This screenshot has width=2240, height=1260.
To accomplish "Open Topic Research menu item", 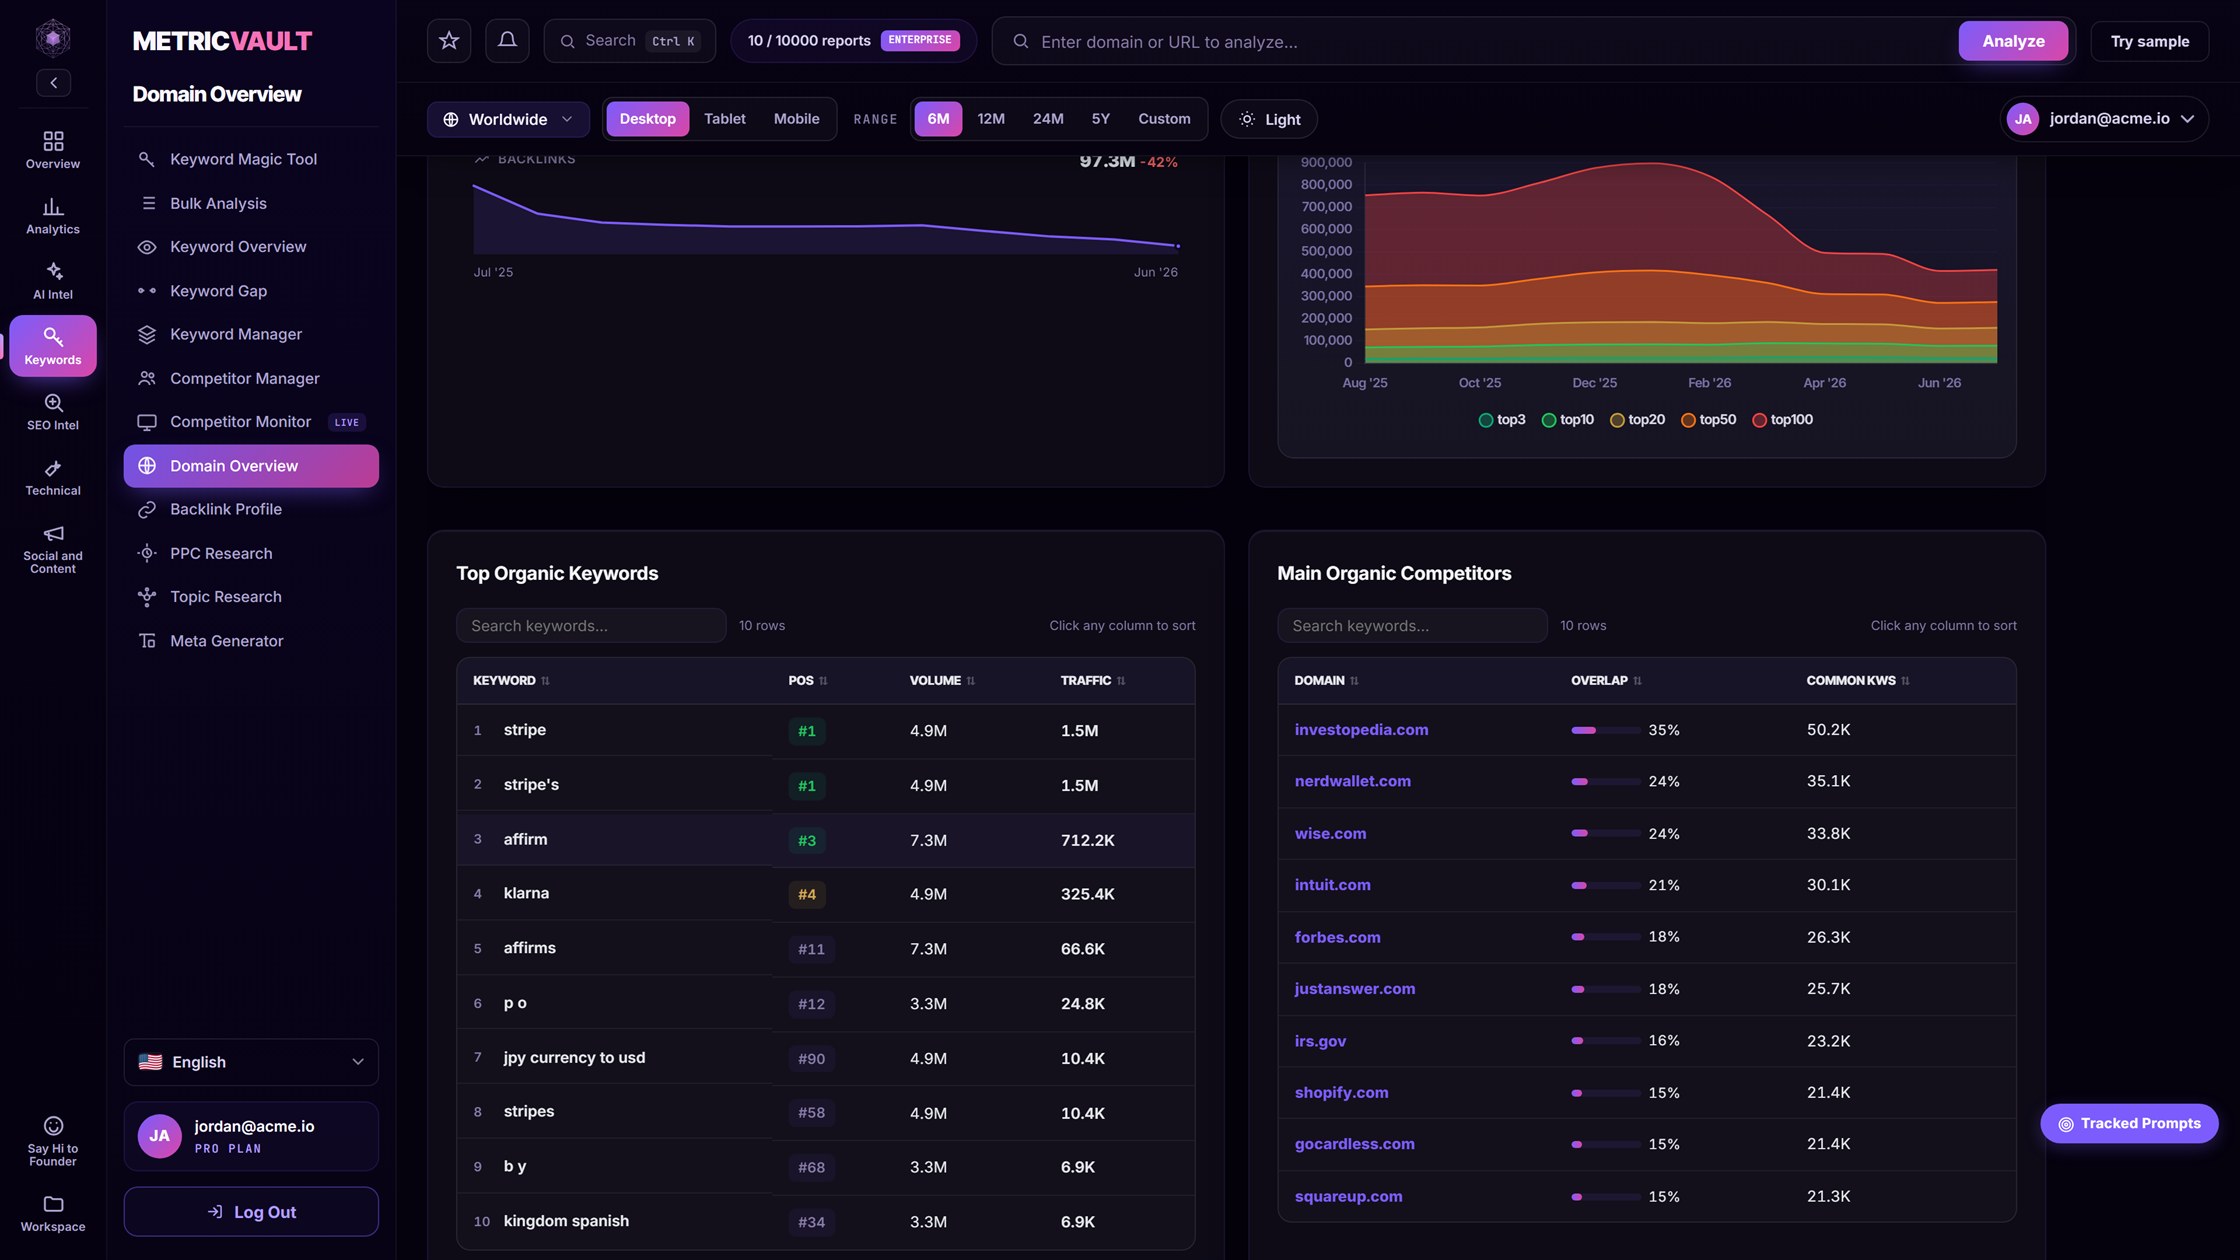I will [x=251, y=597].
